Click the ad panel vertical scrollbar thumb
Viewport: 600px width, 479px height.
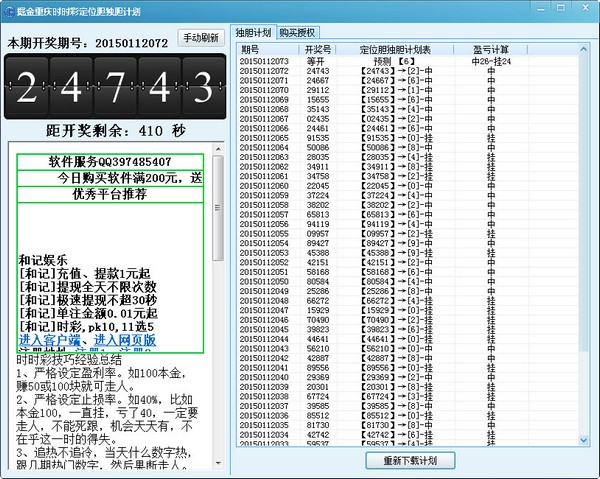(x=219, y=205)
